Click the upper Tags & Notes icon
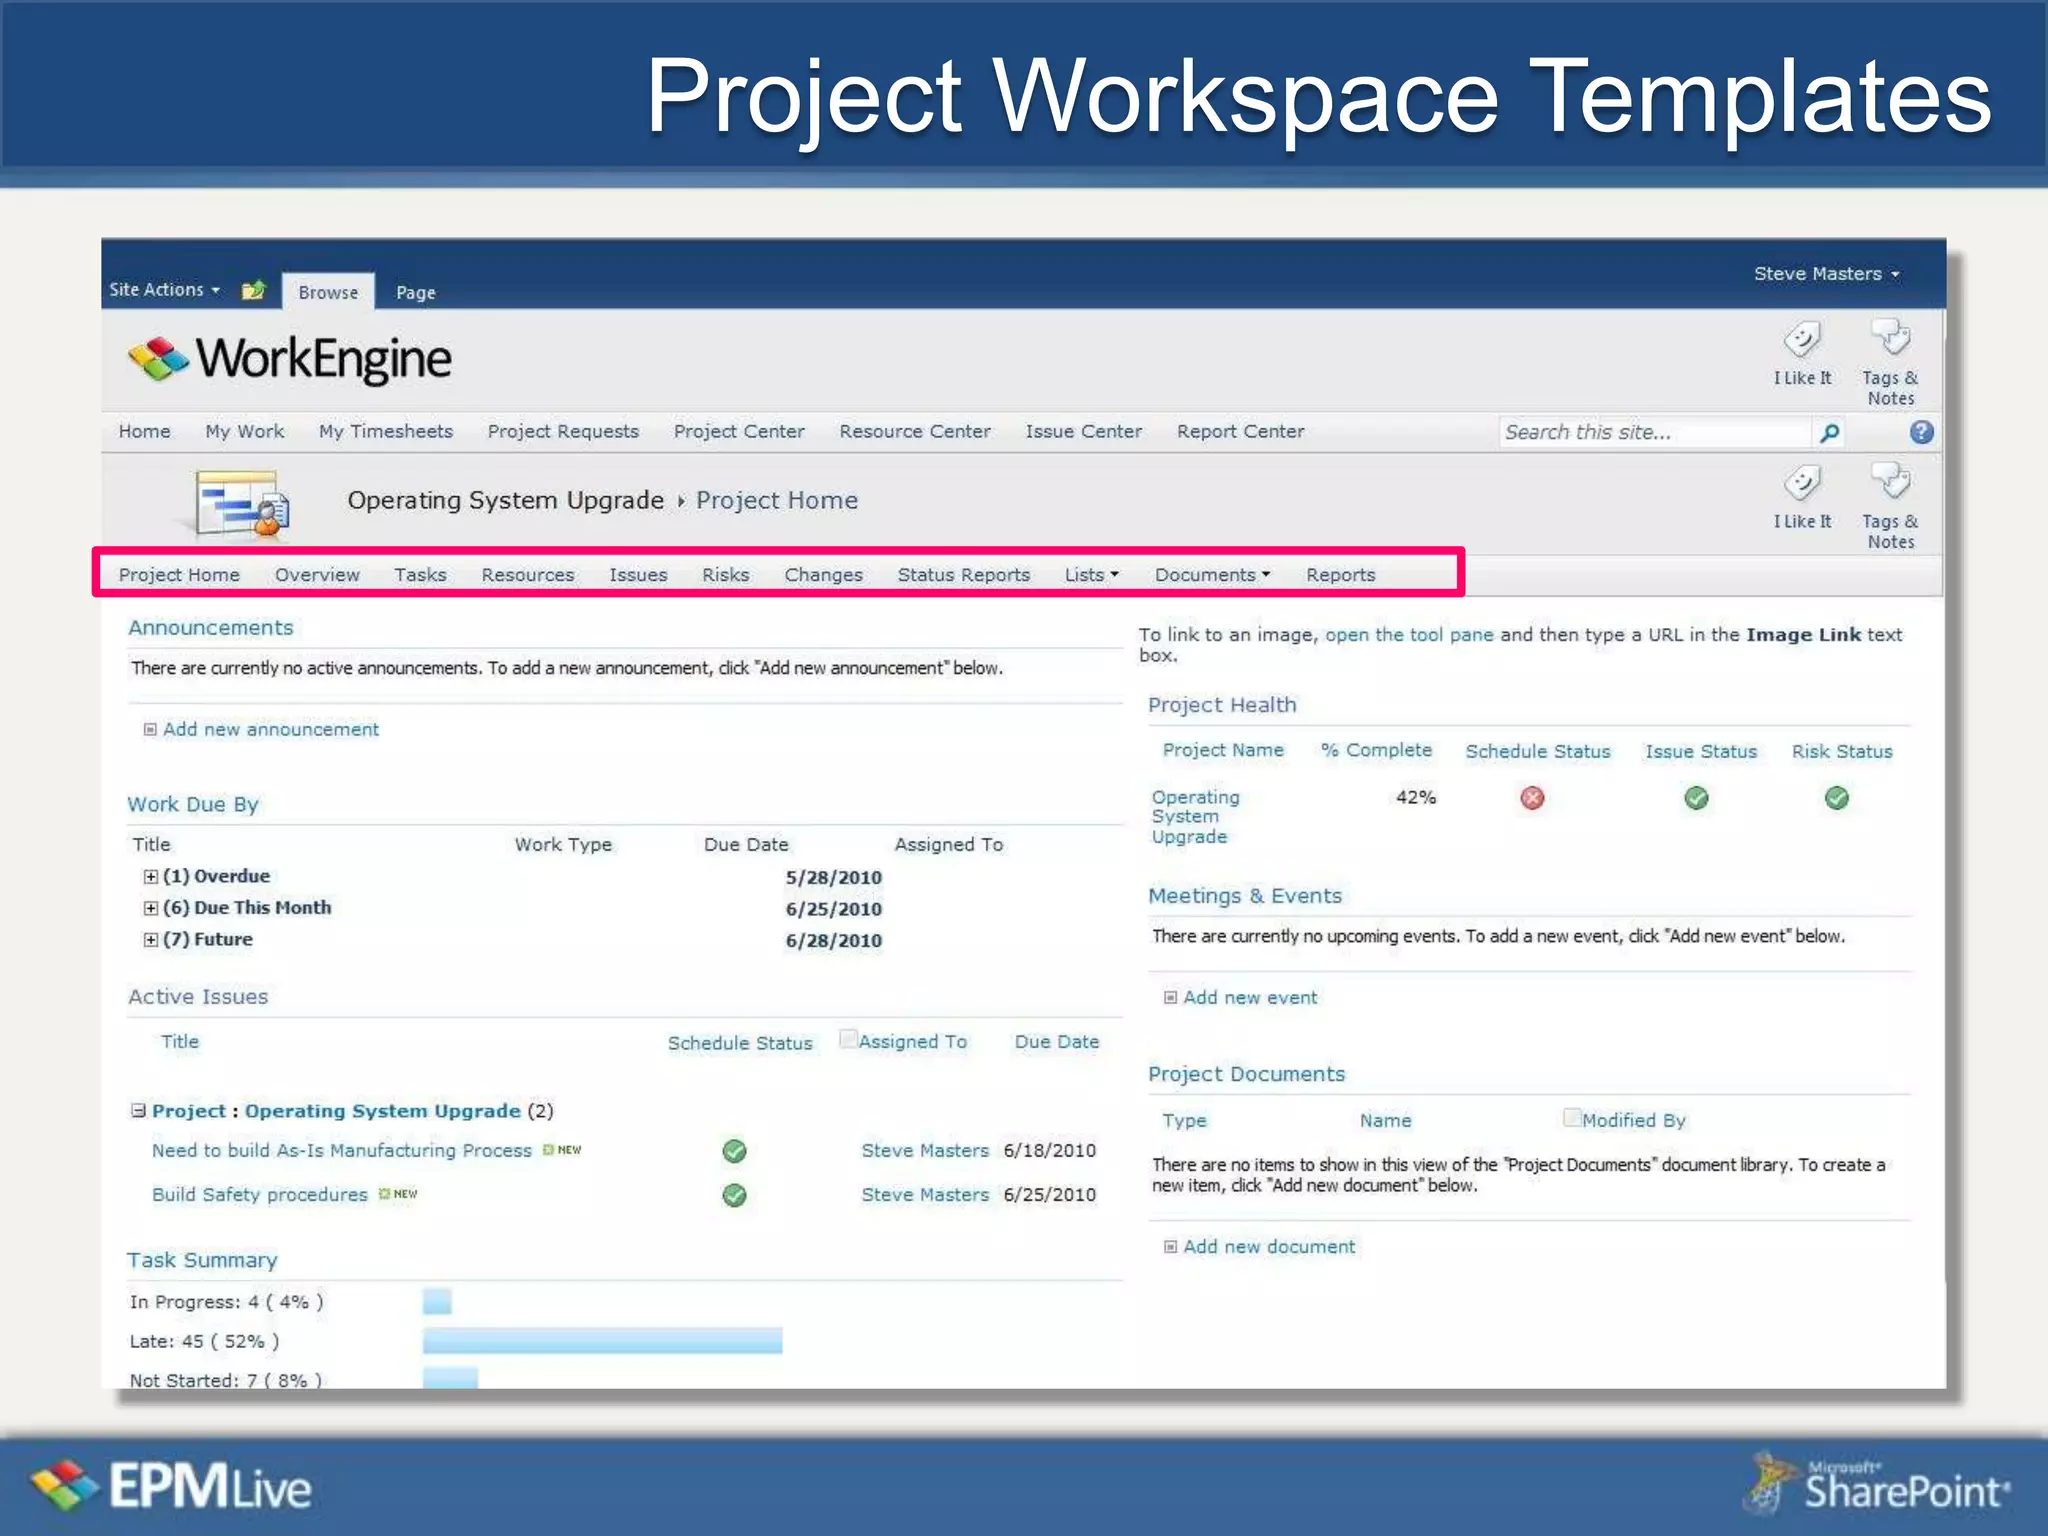 click(1890, 338)
